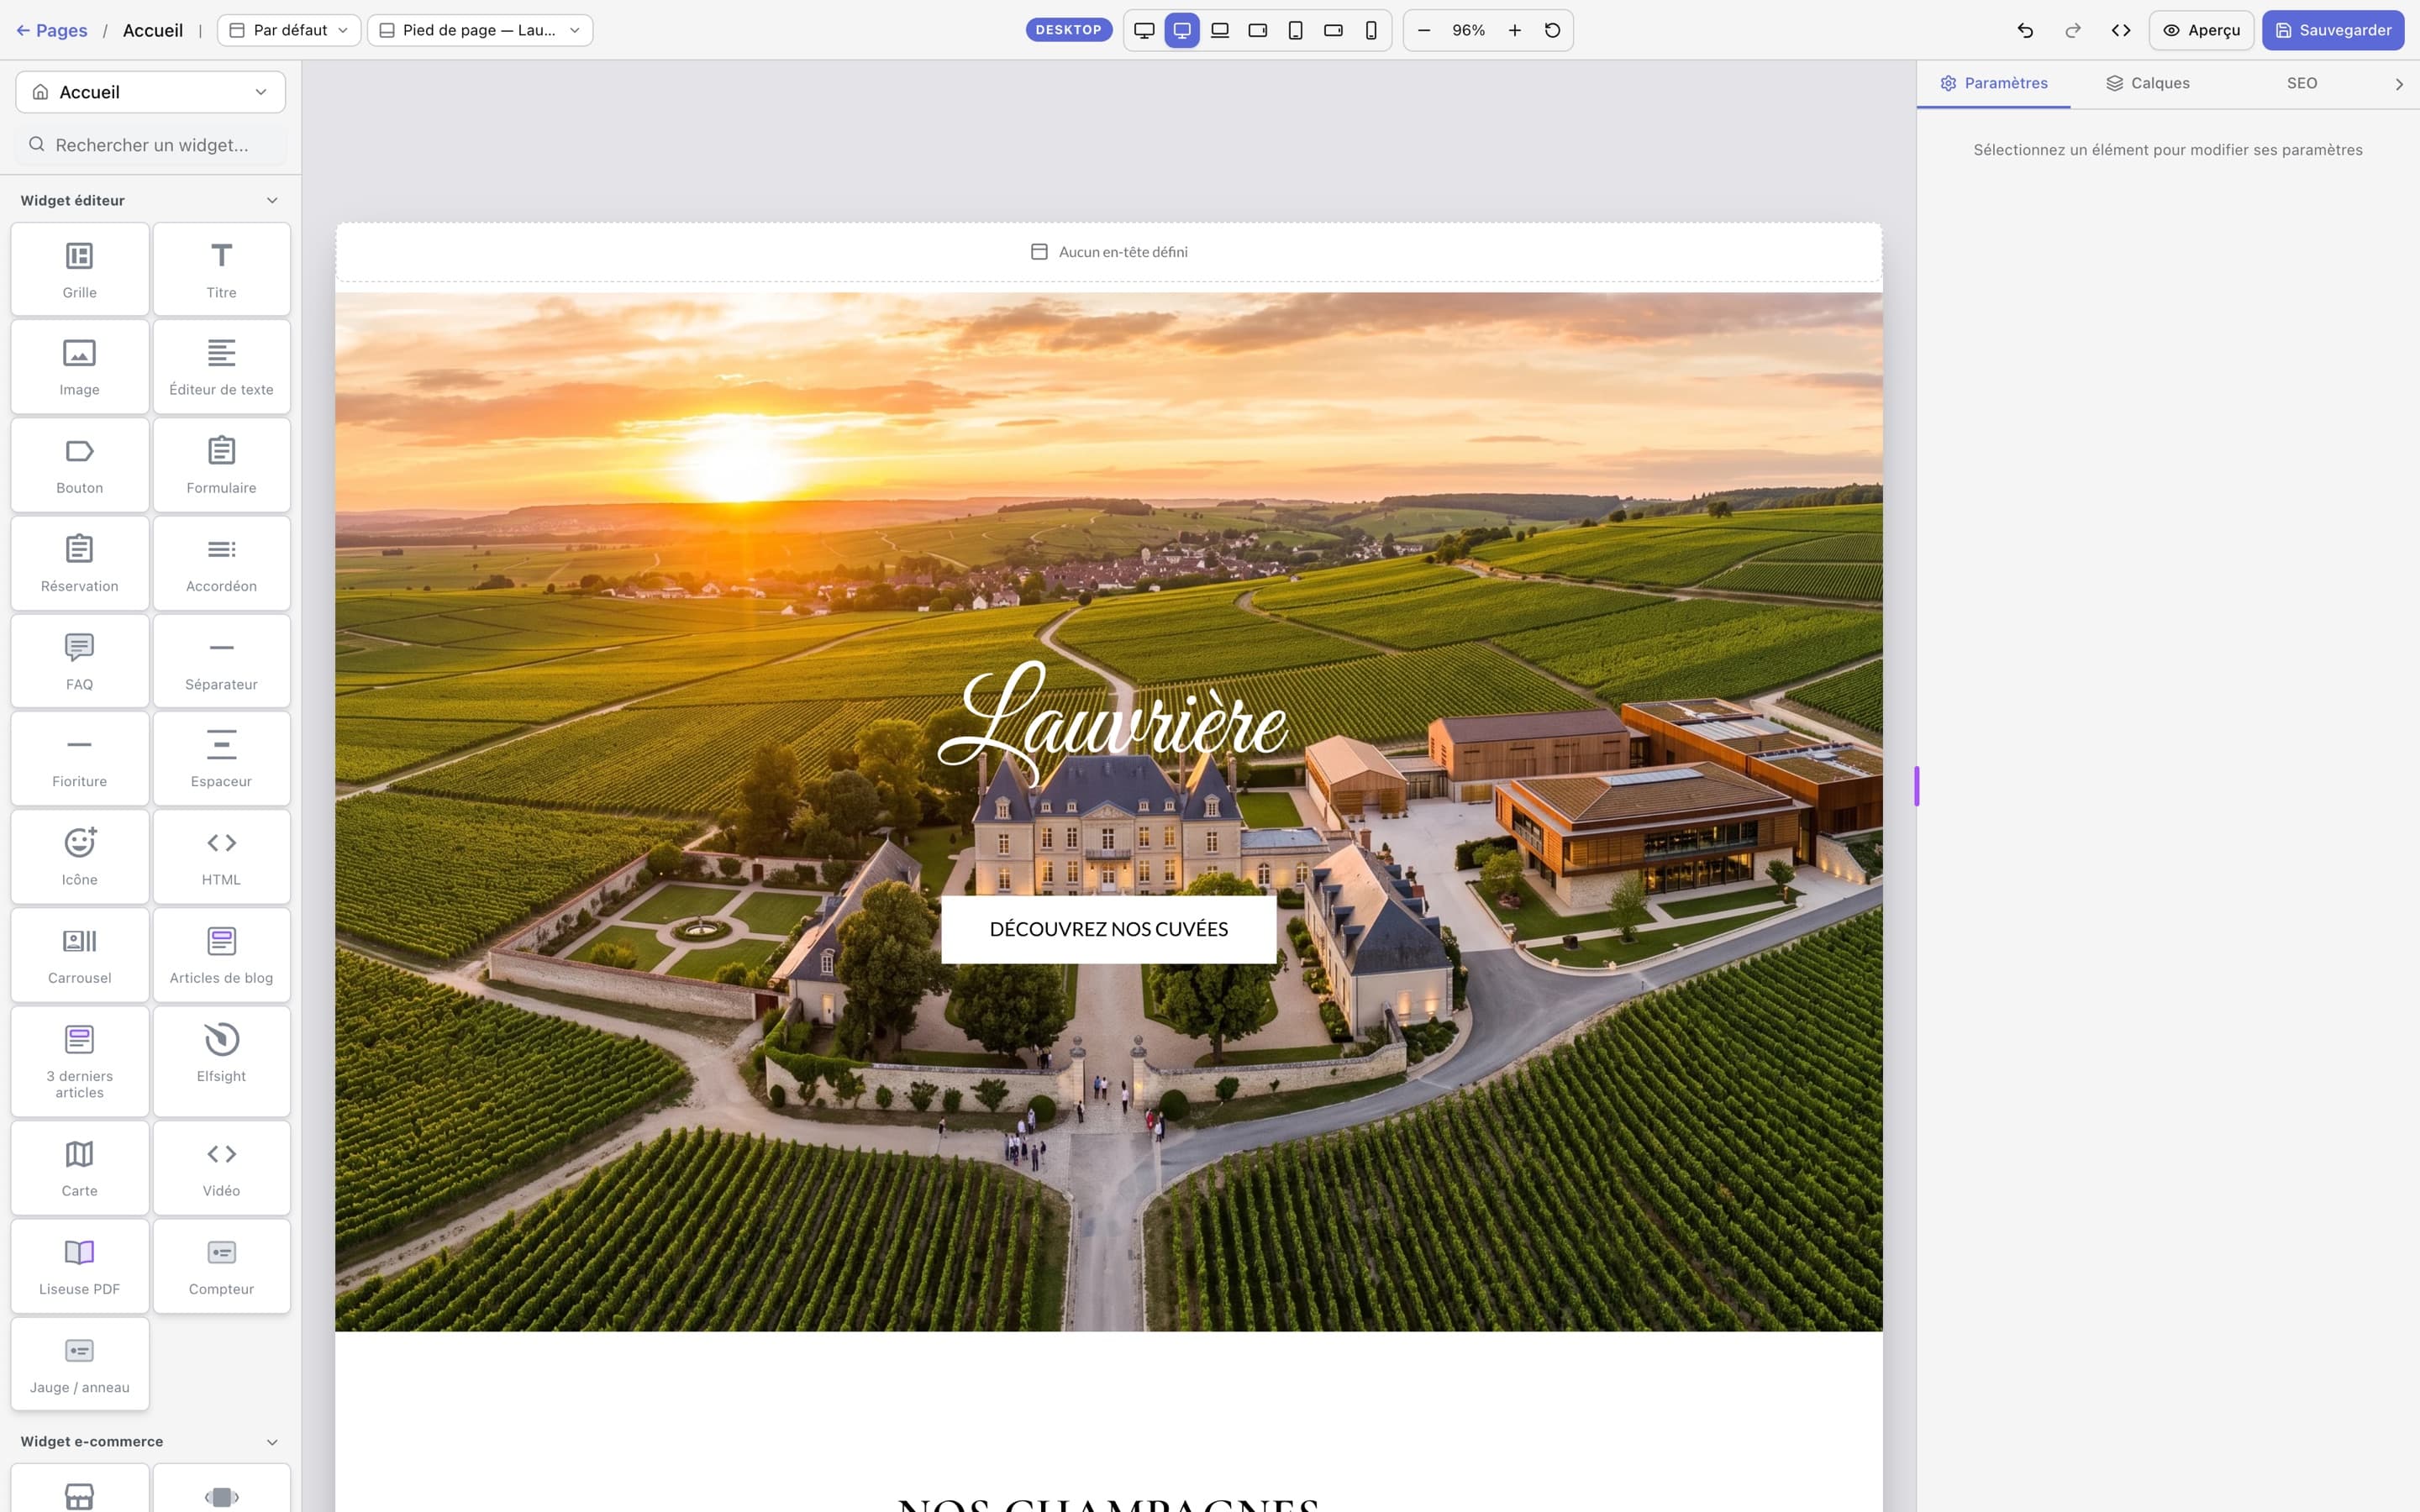The width and height of the screenshot is (2420, 1512).
Task: Select the Bouton widget
Action: 80,465
